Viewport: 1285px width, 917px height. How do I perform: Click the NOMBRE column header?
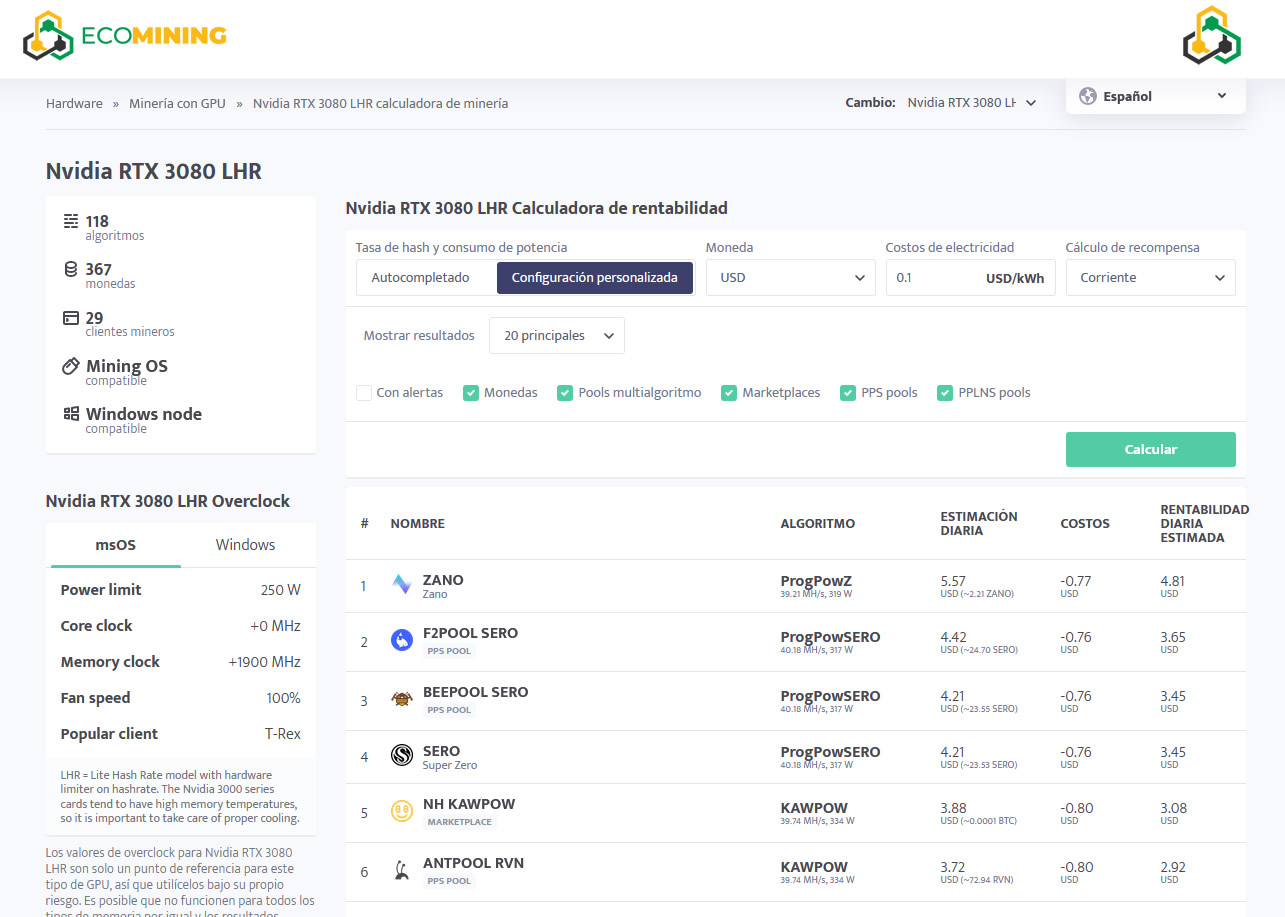[x=417, y=524]
